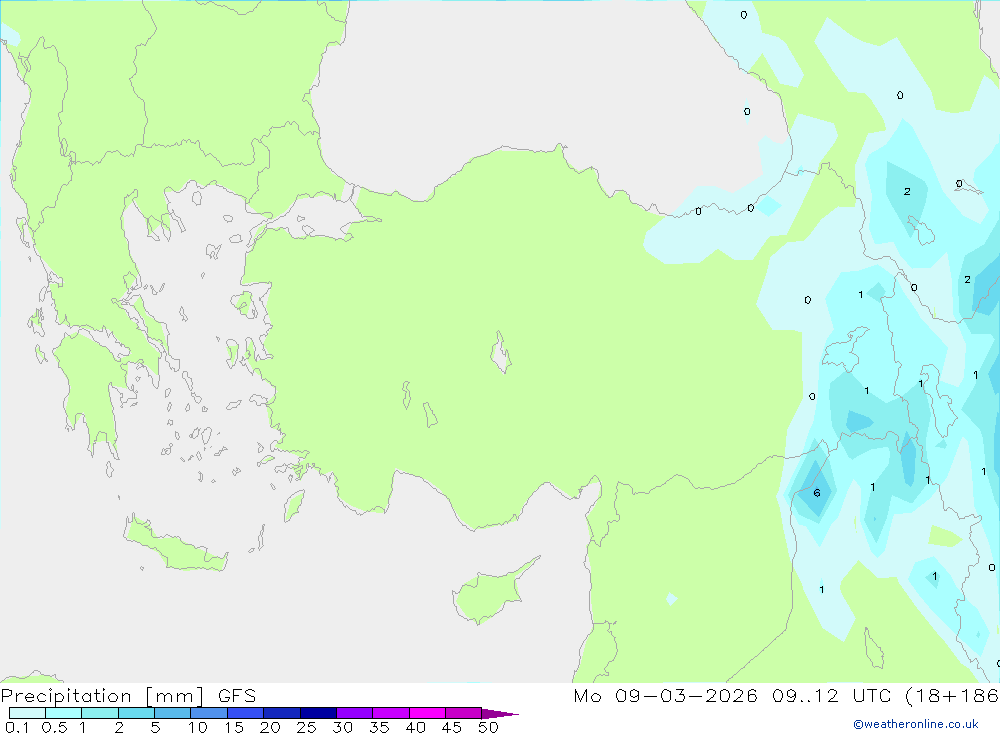This screenshot has width=1000, height=733.
Task: Click the '10' legend scale label
Action: click(198, 727)
